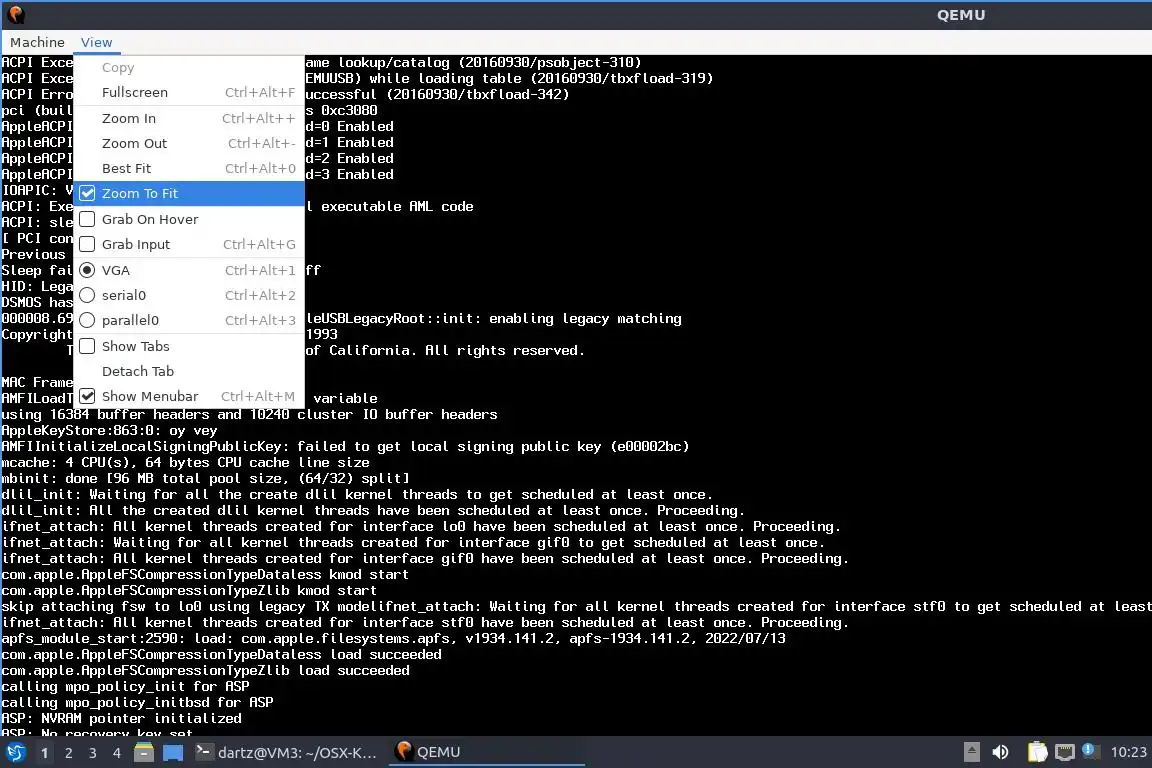Switch to workspace 3
1152x768 pixels.
coord(93,753)
